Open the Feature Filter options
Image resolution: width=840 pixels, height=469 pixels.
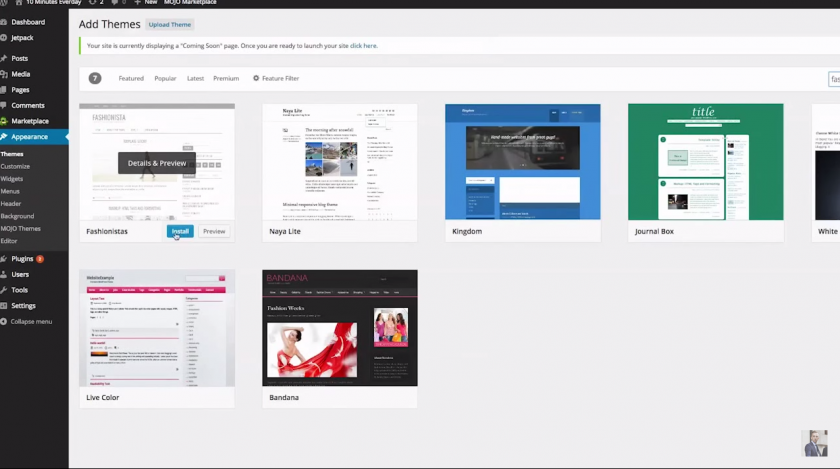pos(276,78)
